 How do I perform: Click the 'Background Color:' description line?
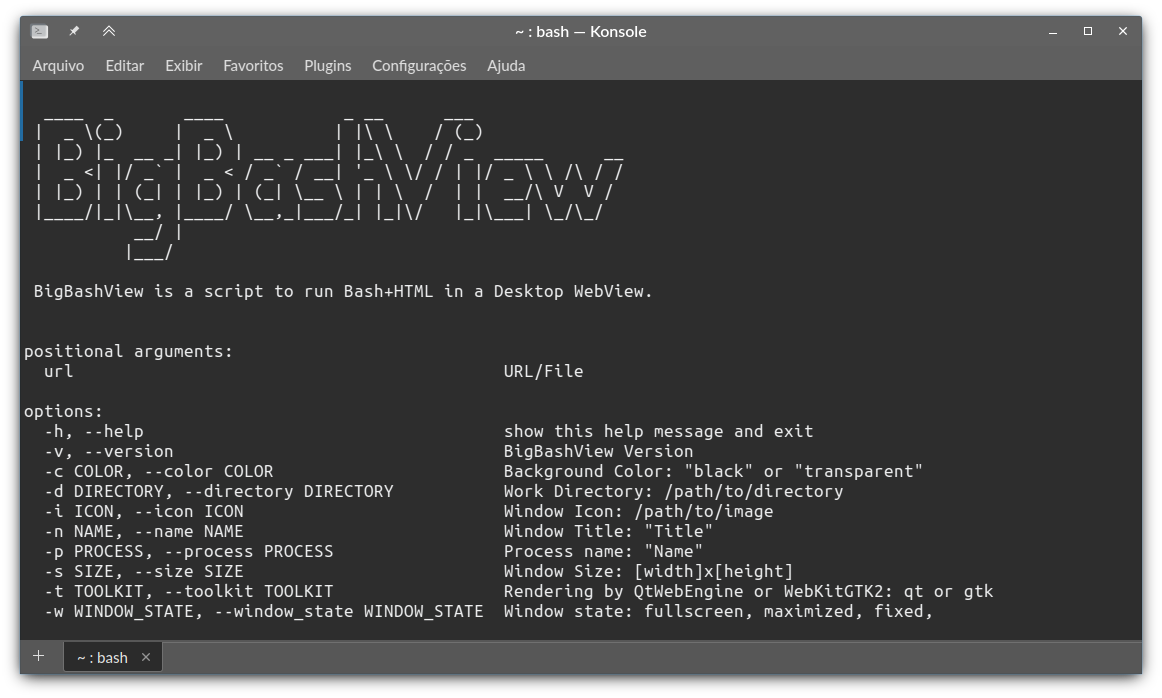point(713,471)
